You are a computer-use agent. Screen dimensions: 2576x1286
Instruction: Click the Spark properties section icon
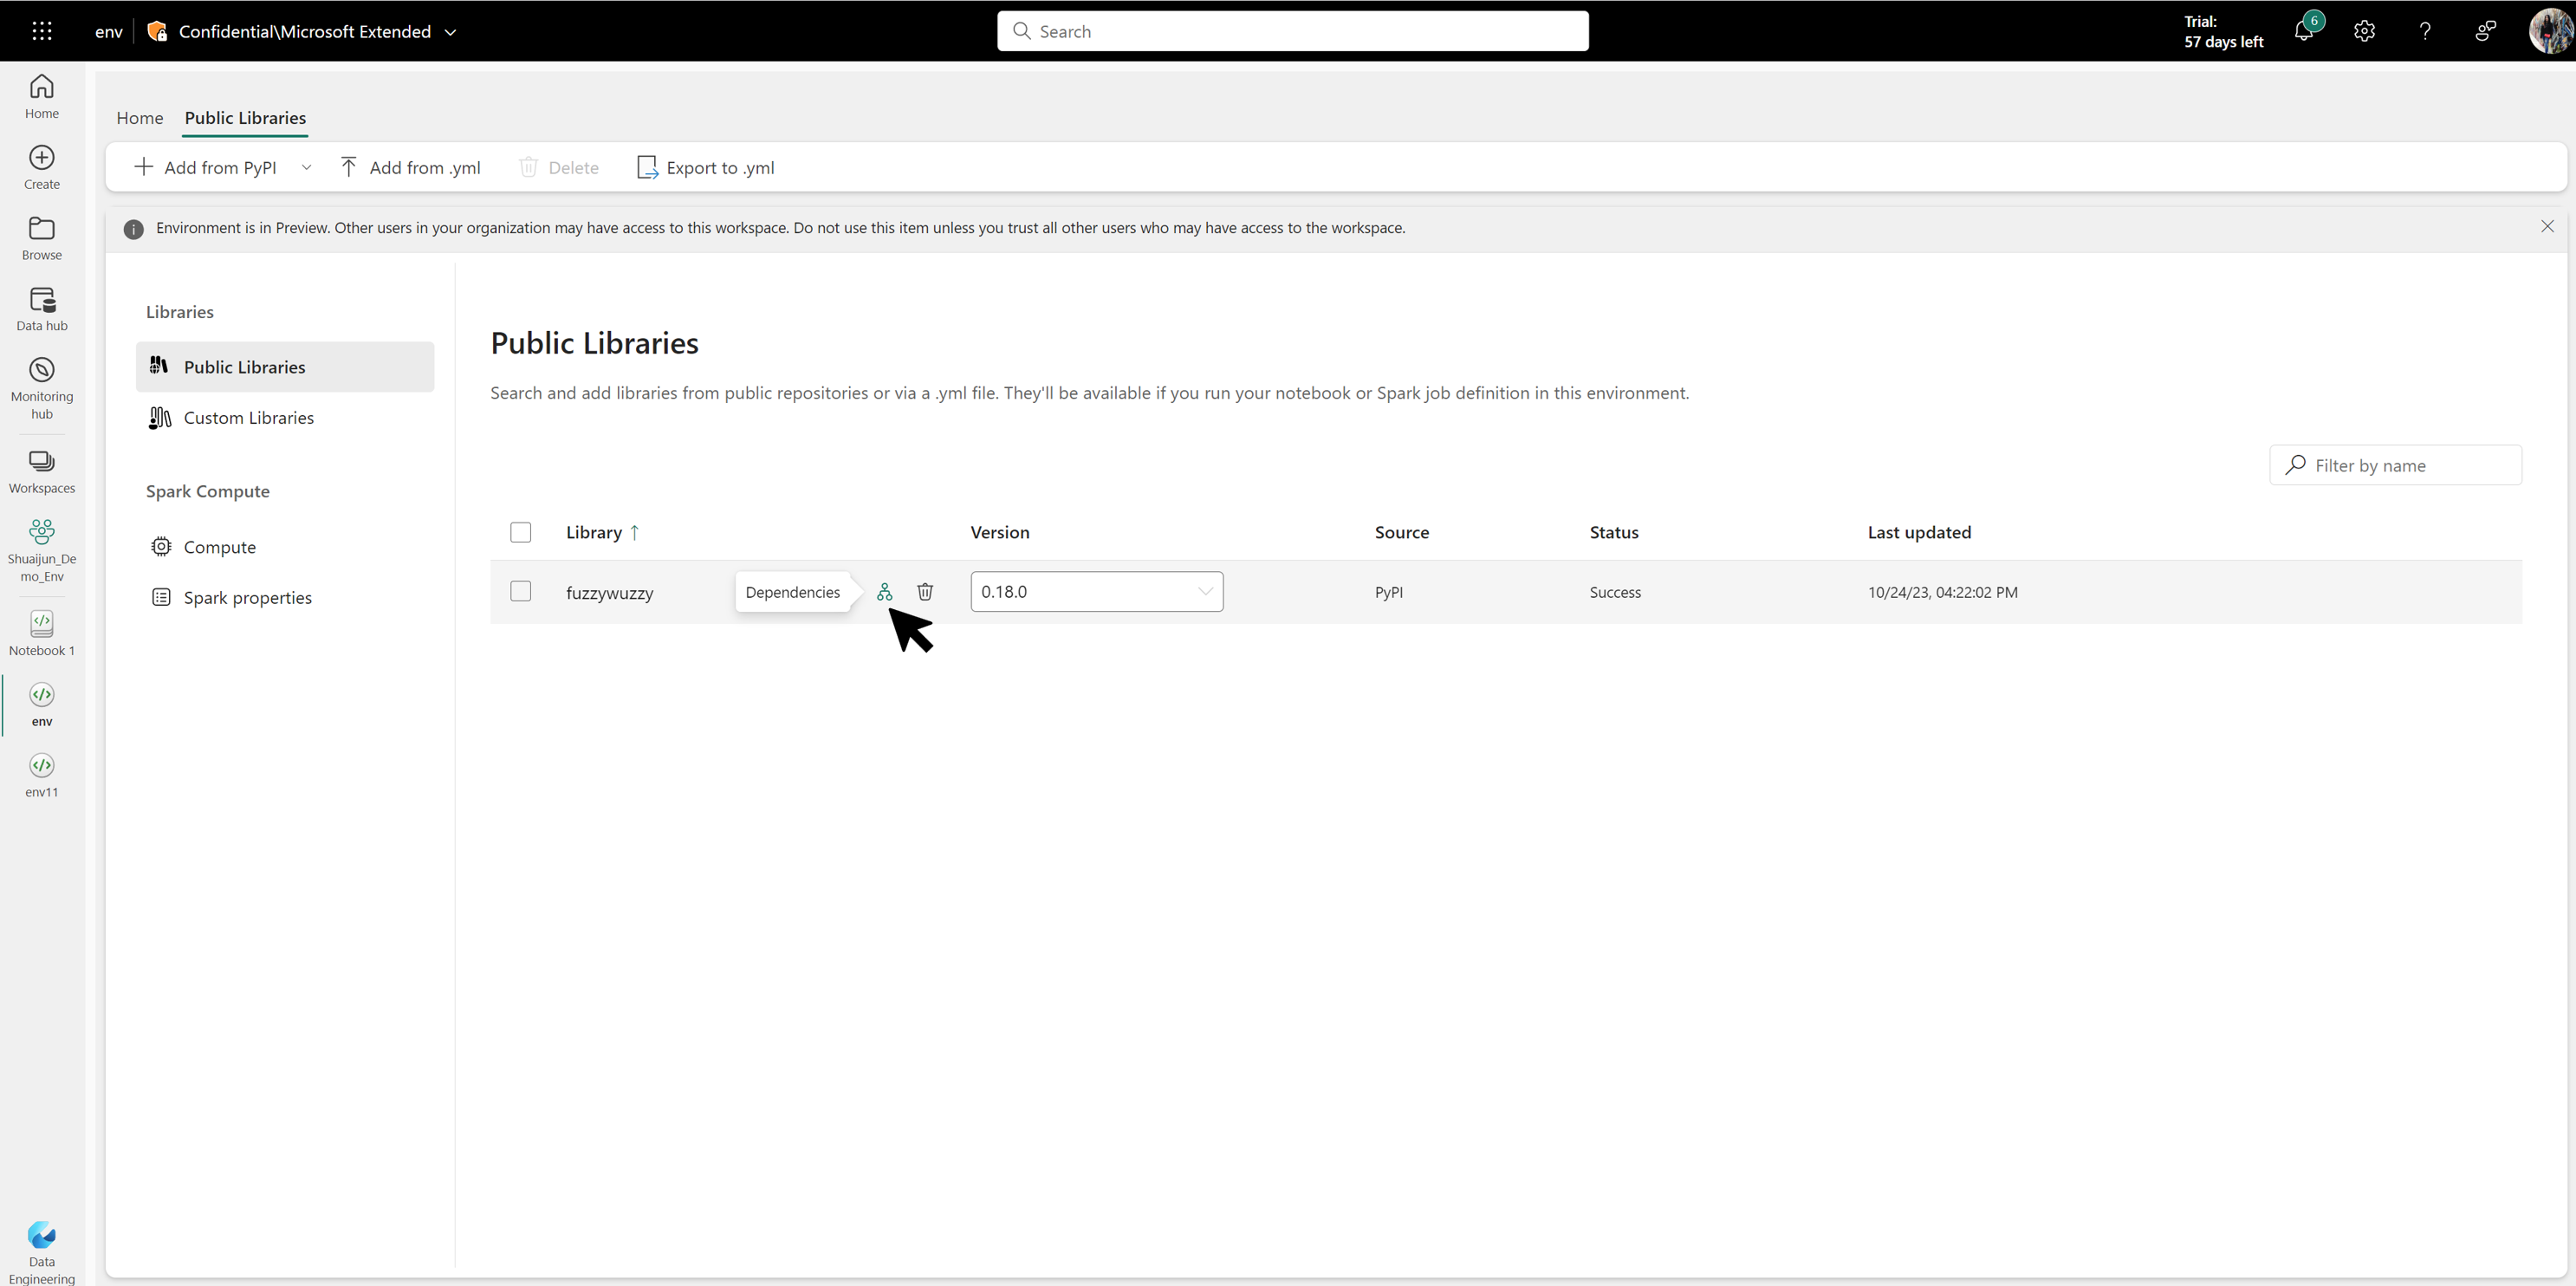click(x=161, y=596)
